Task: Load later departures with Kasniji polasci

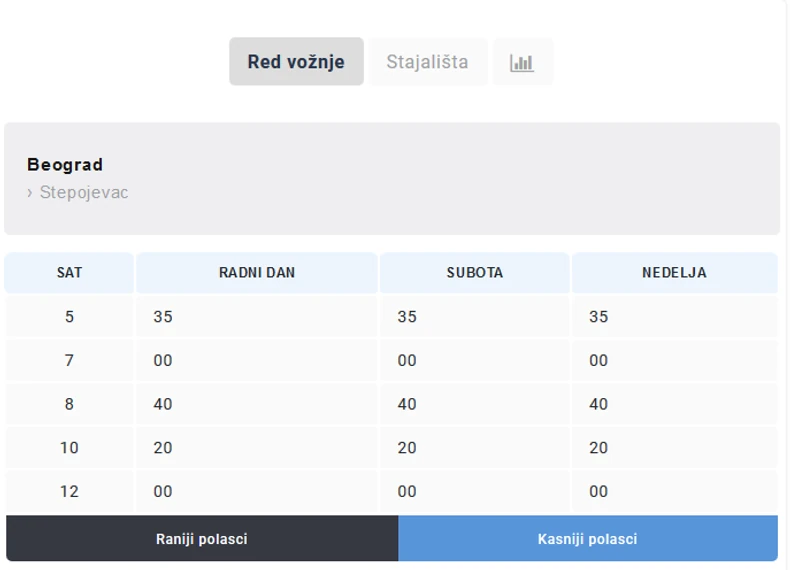Action: tap(587, 539)
